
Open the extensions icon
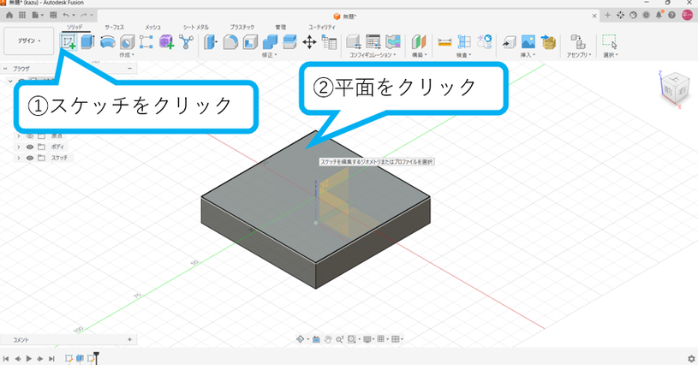coord(621,15)
